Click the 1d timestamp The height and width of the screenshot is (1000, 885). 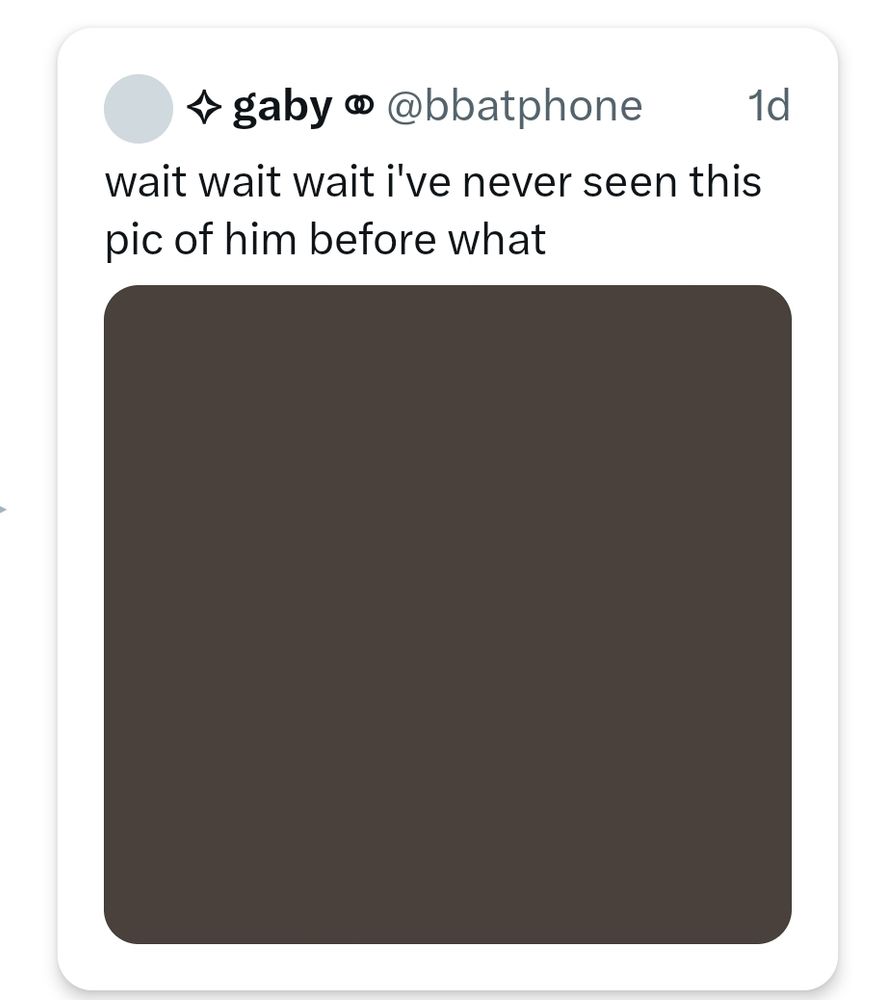[x=769, y=105]
